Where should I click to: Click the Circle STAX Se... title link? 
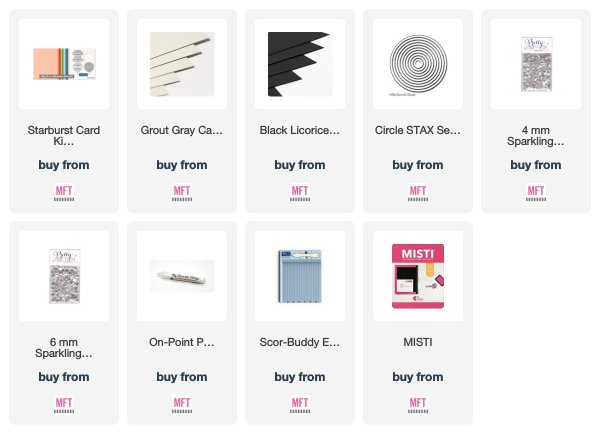(418, 130)
